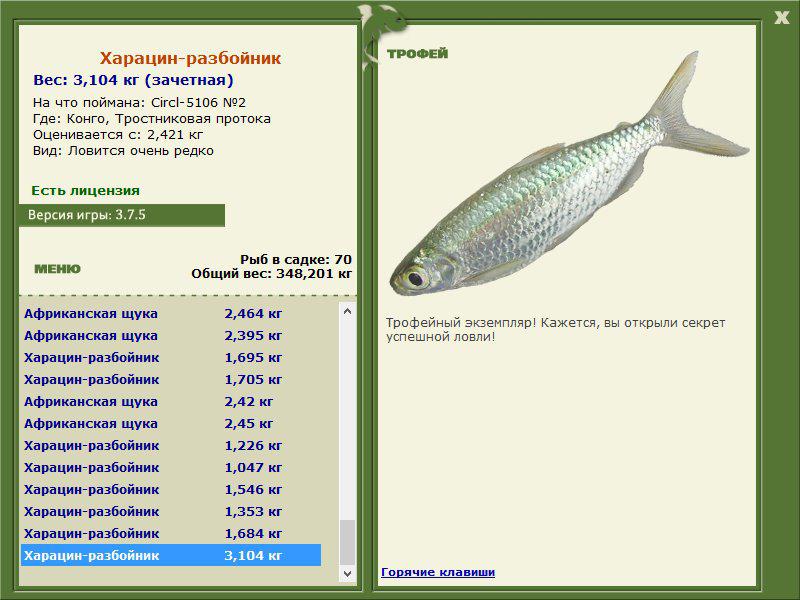The image size is (800, 600).
Task: Select Харацин-разбойник 1,353 кг row
Action: (x=171, y=511)
